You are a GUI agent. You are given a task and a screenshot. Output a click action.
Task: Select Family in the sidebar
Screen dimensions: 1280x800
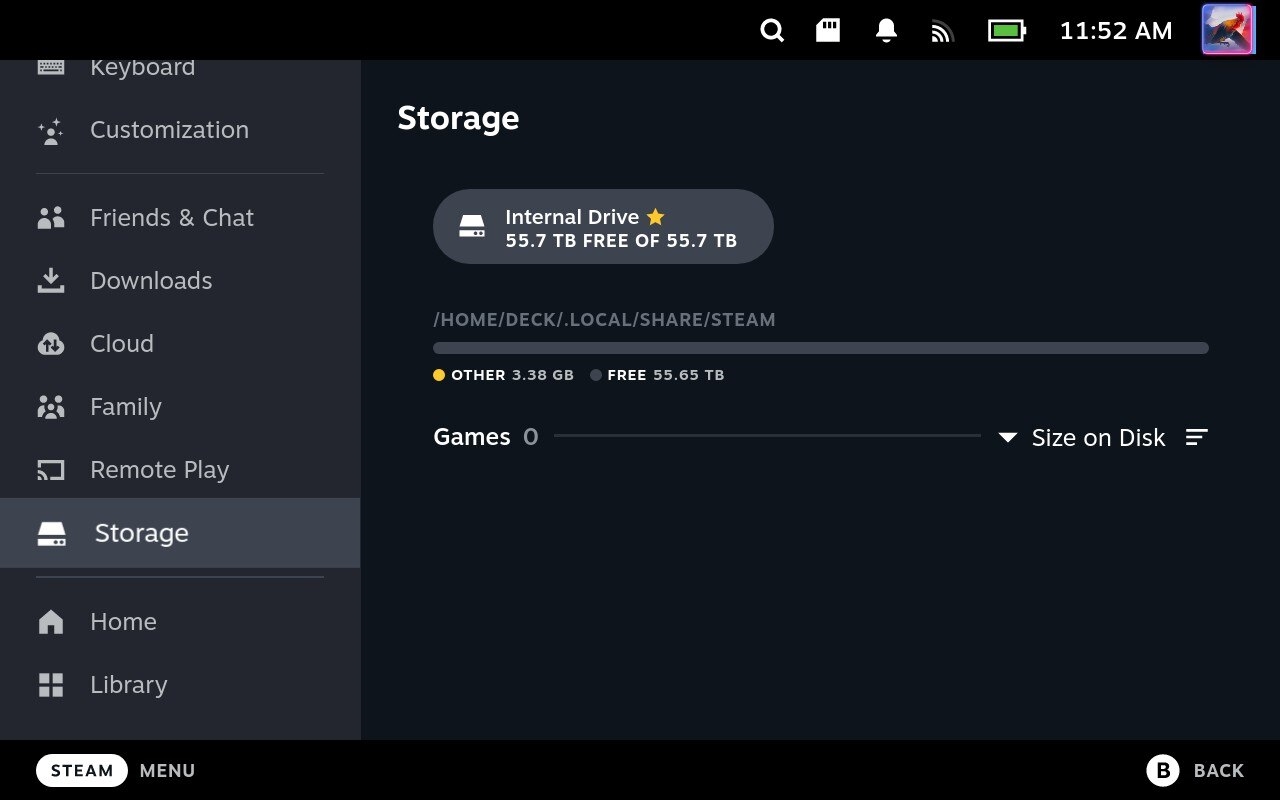pyautogui.click(x=125, y=406)
